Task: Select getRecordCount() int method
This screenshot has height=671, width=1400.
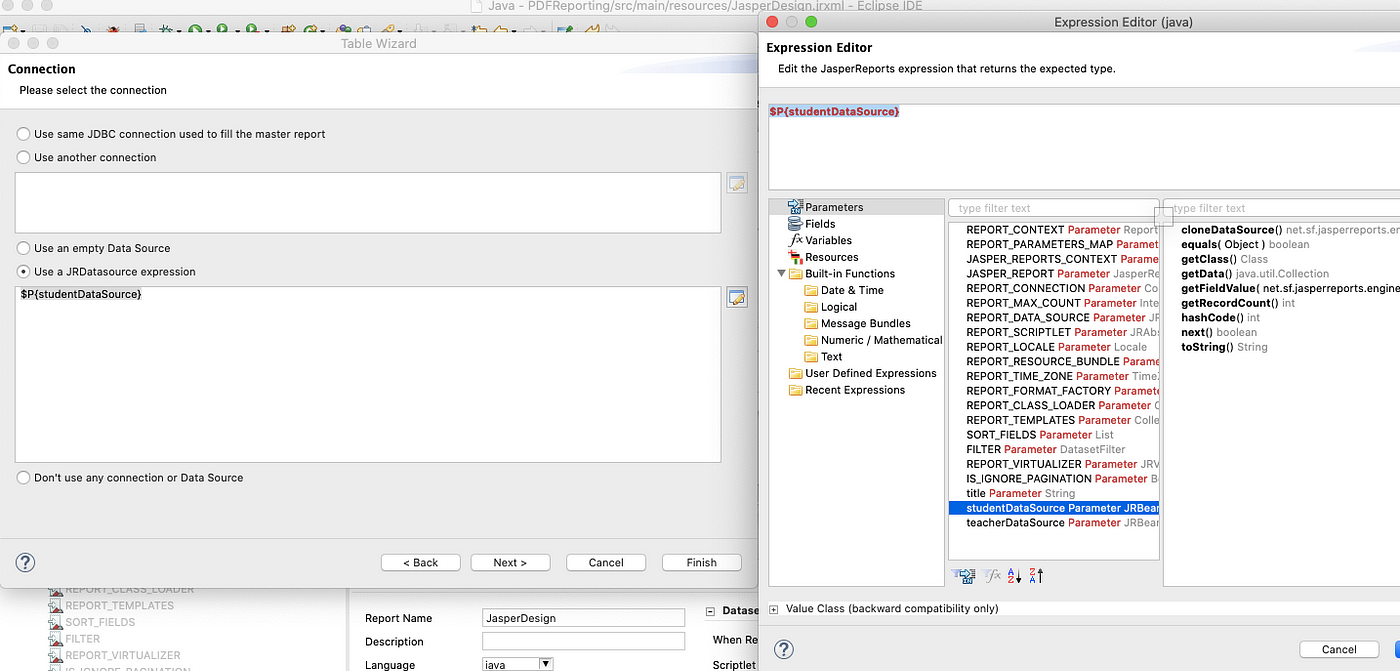Action: point(1238,303)
